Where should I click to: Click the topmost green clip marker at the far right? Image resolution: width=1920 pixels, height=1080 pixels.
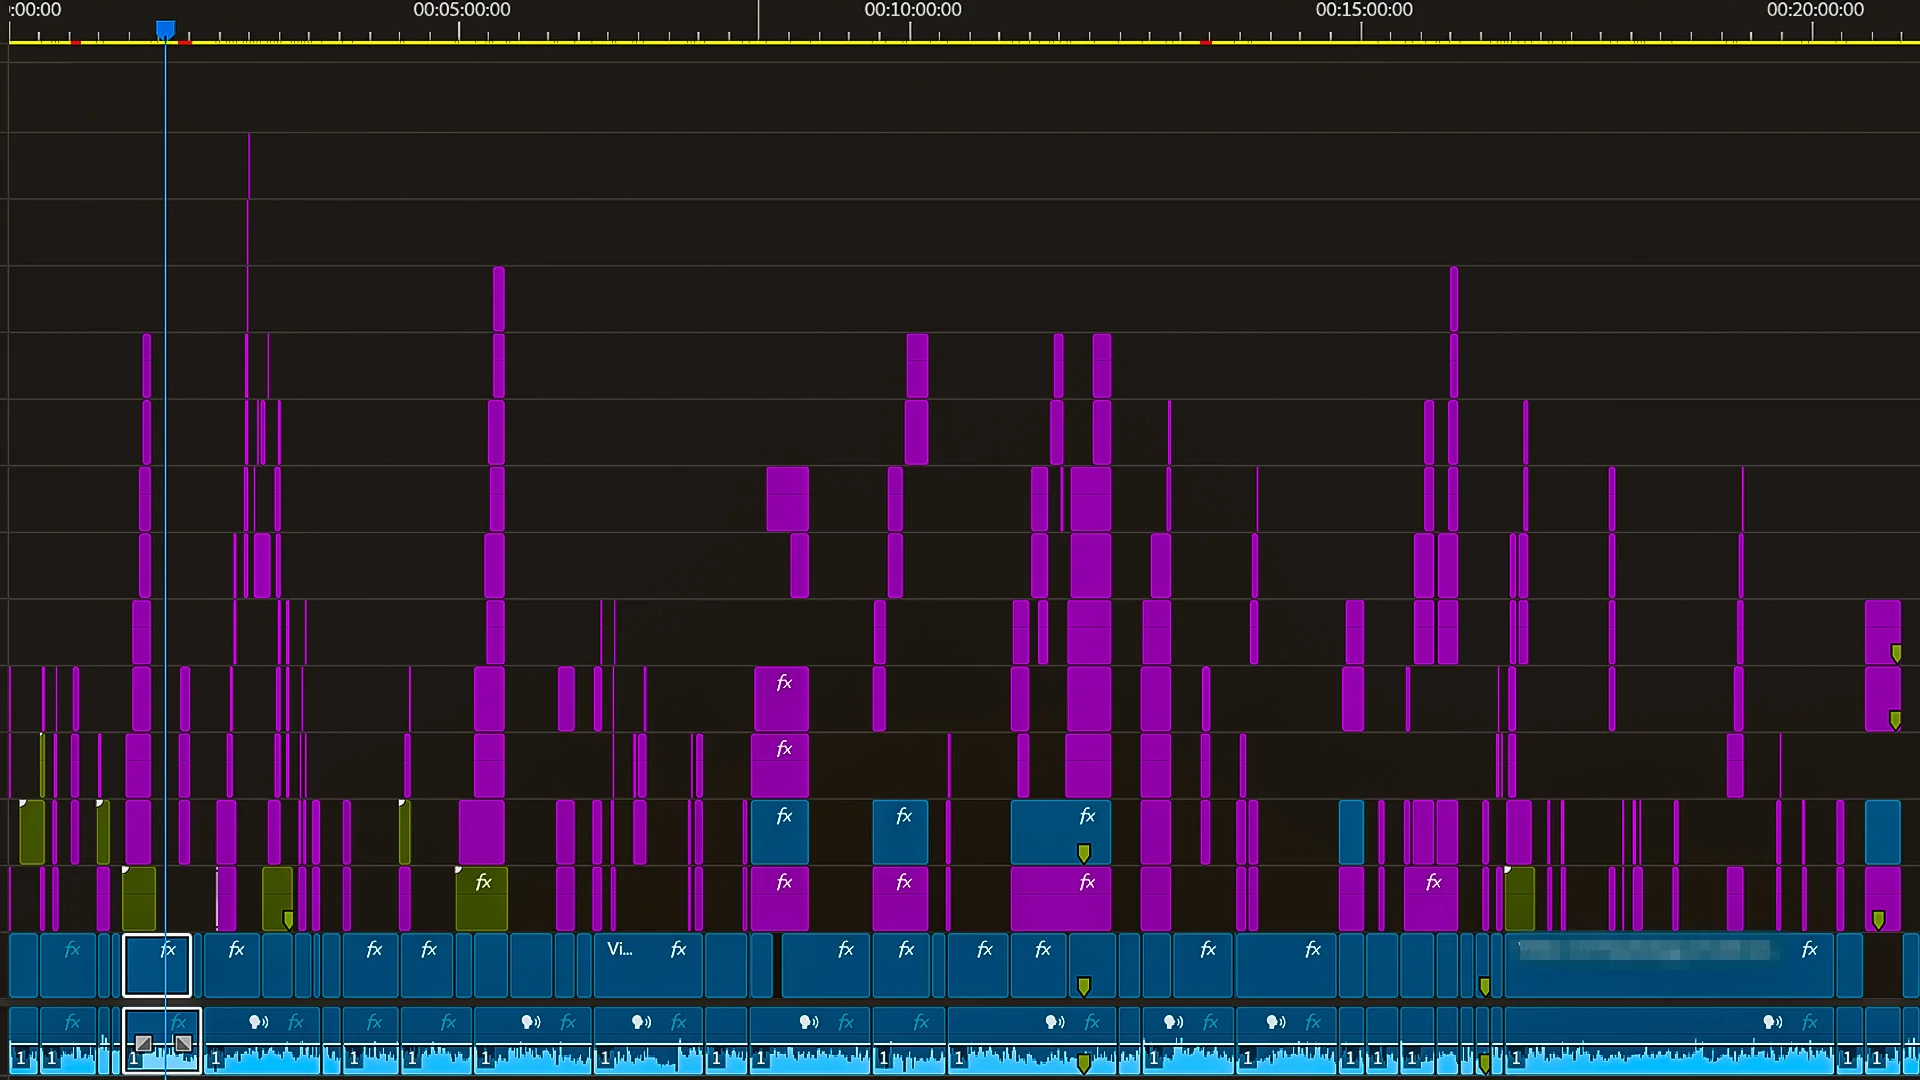pos(1896,653)
